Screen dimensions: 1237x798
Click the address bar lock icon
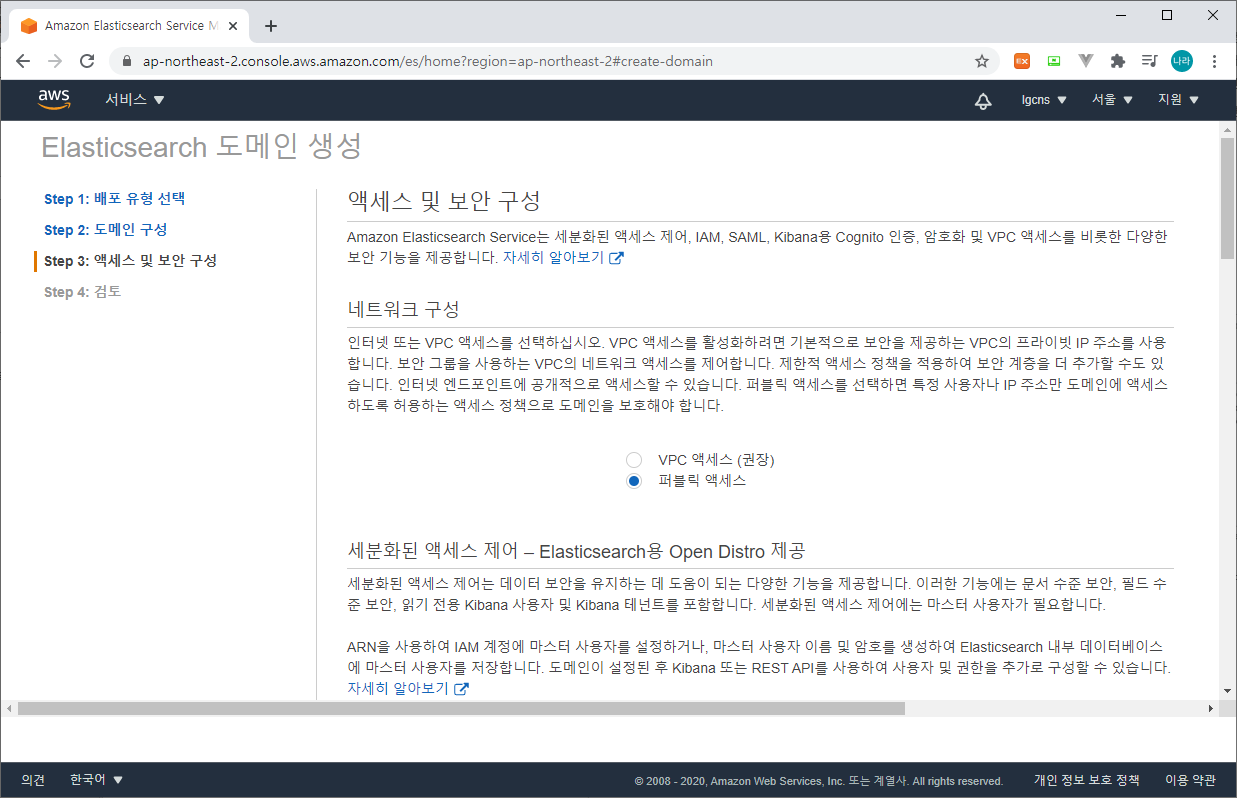126,61
